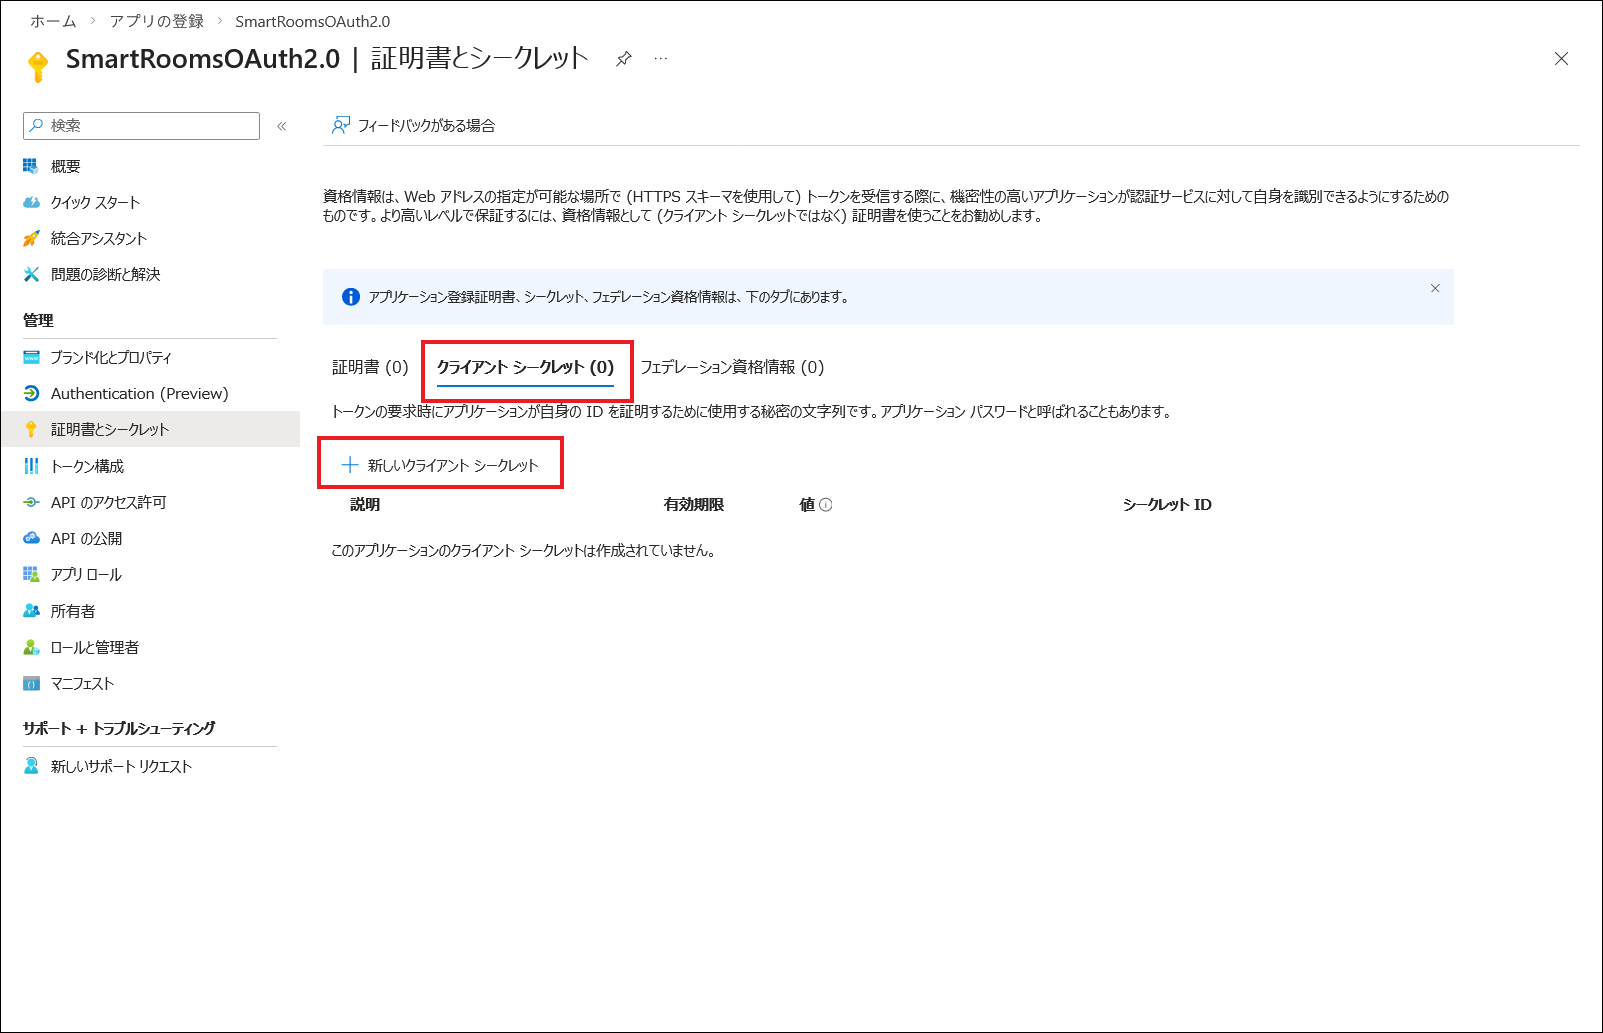
Task: Dismiss the blue information banner
Action: 1435,289
